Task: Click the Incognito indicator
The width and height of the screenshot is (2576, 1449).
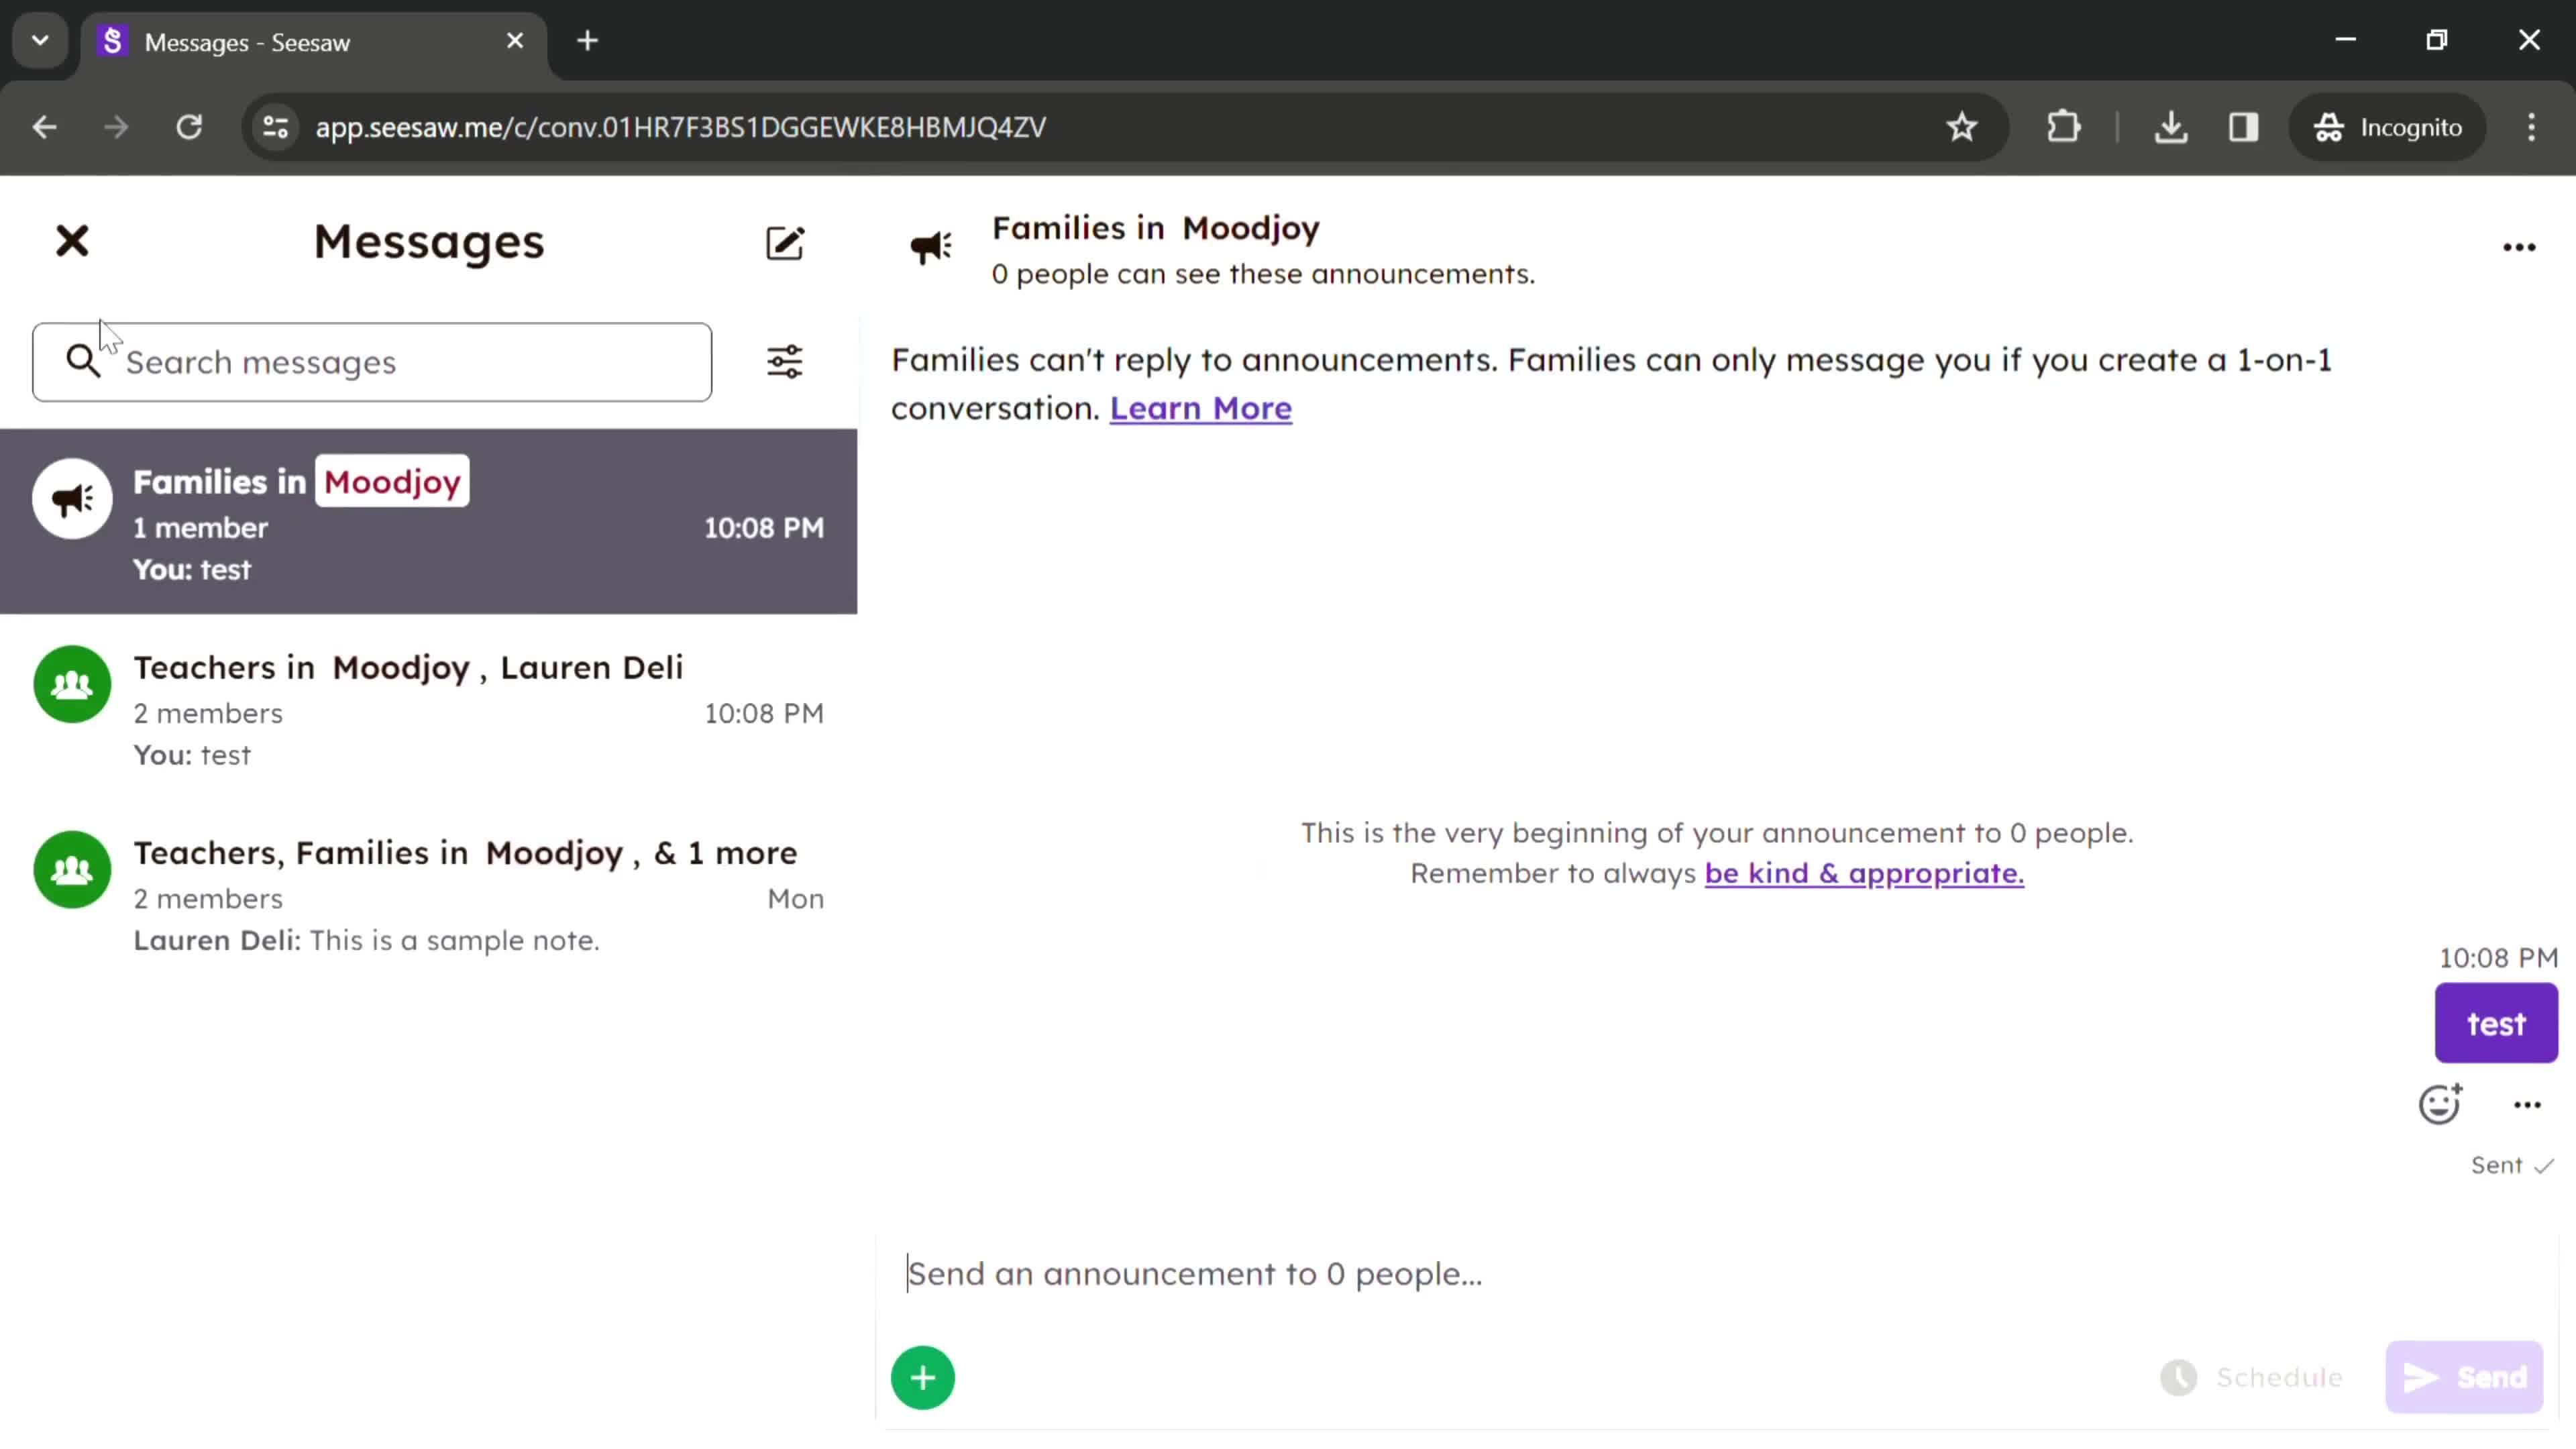Action: tap(2387, 127)
